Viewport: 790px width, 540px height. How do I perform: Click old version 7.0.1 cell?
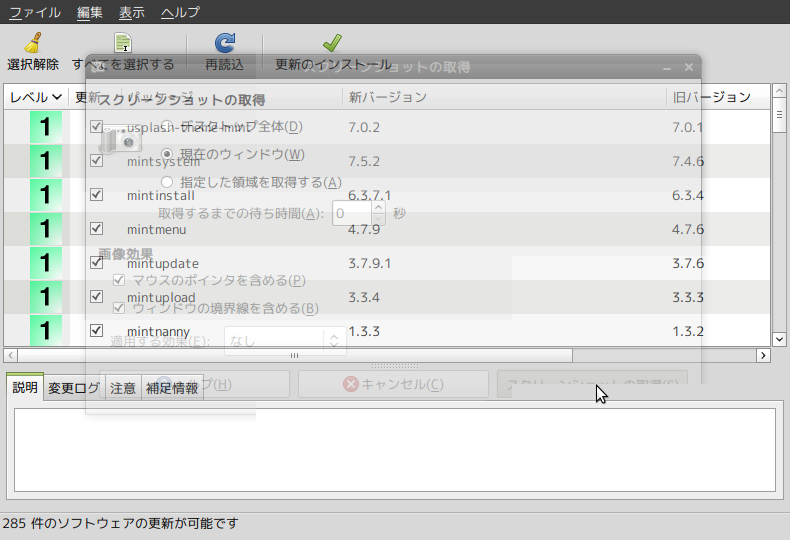688,127
